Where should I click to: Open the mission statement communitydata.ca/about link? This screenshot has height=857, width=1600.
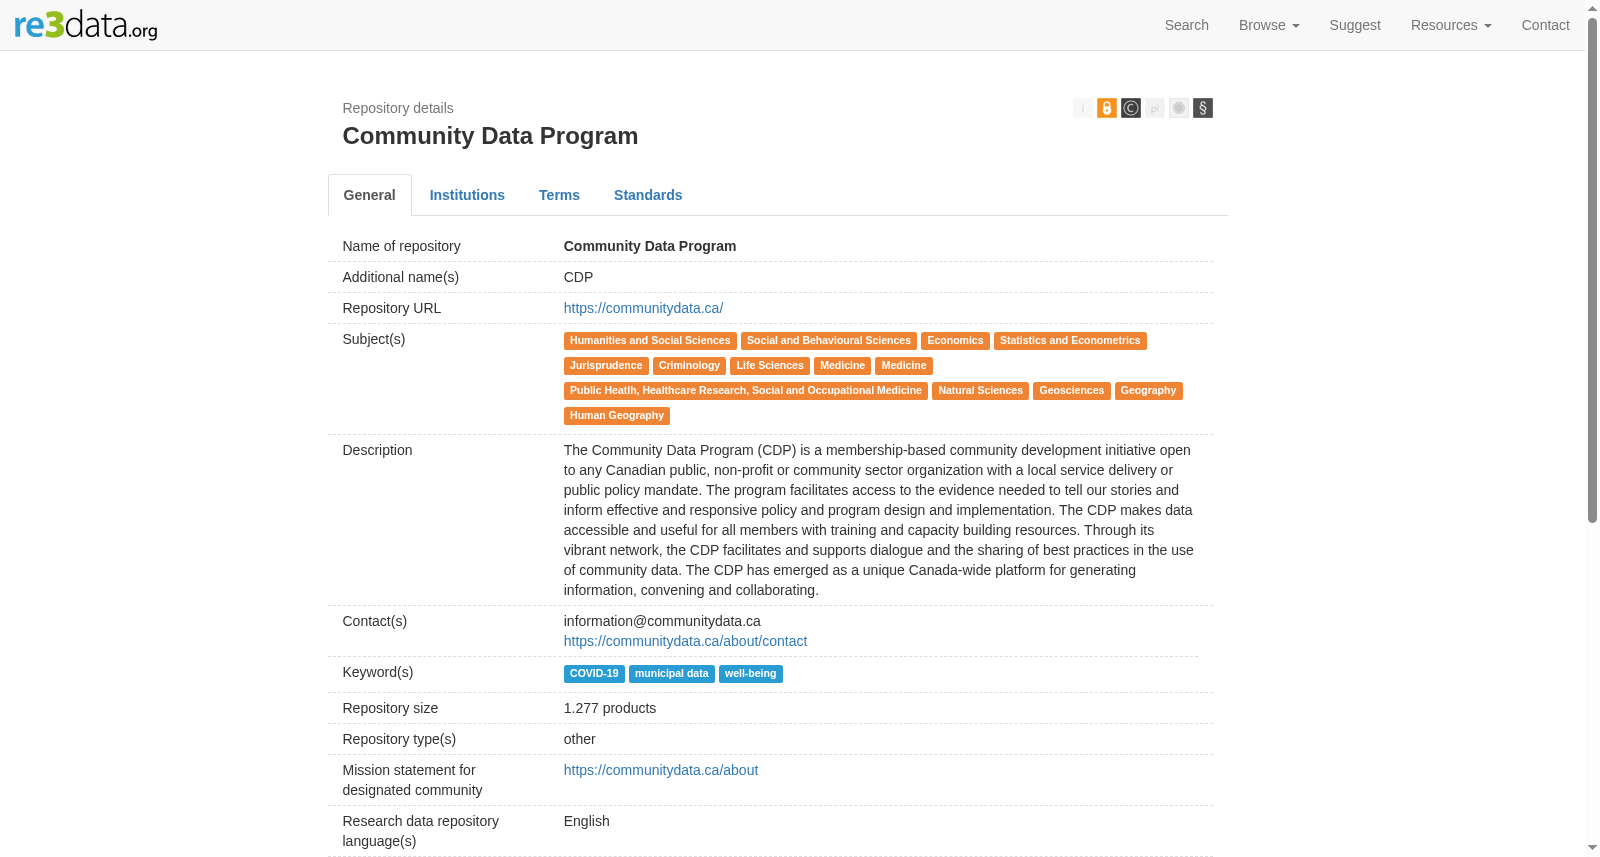[x=661, y=770]
